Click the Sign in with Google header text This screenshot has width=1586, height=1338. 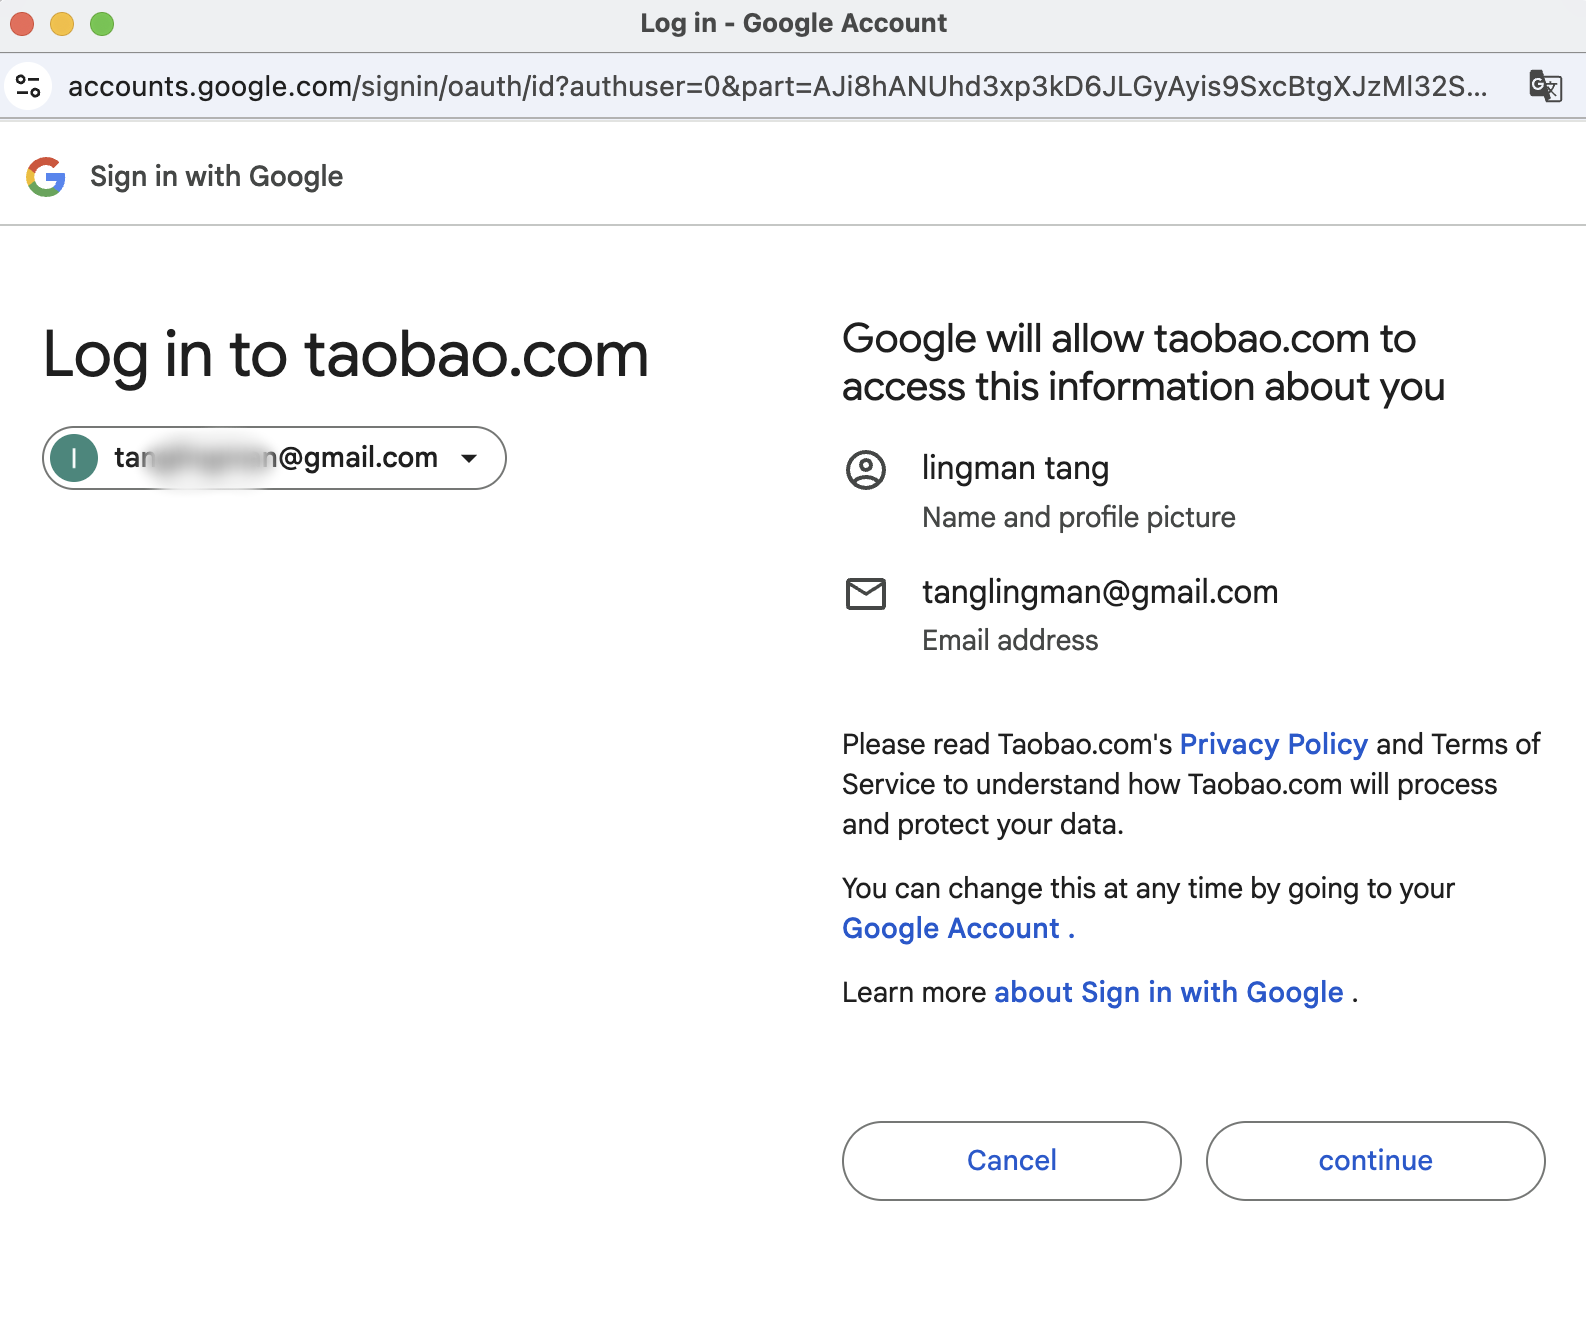point(216,177)
